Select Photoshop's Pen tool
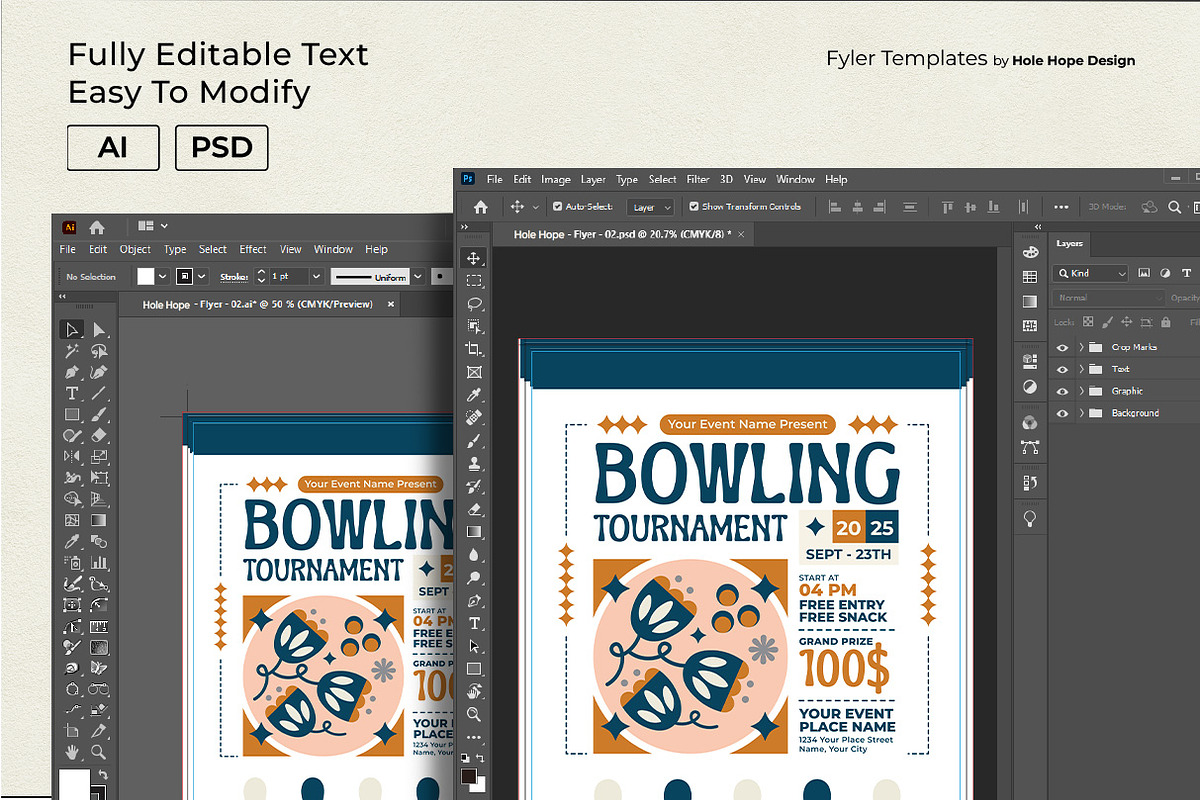The width and height of the screenshot is (1200, 800). click(x=474, y=600)
